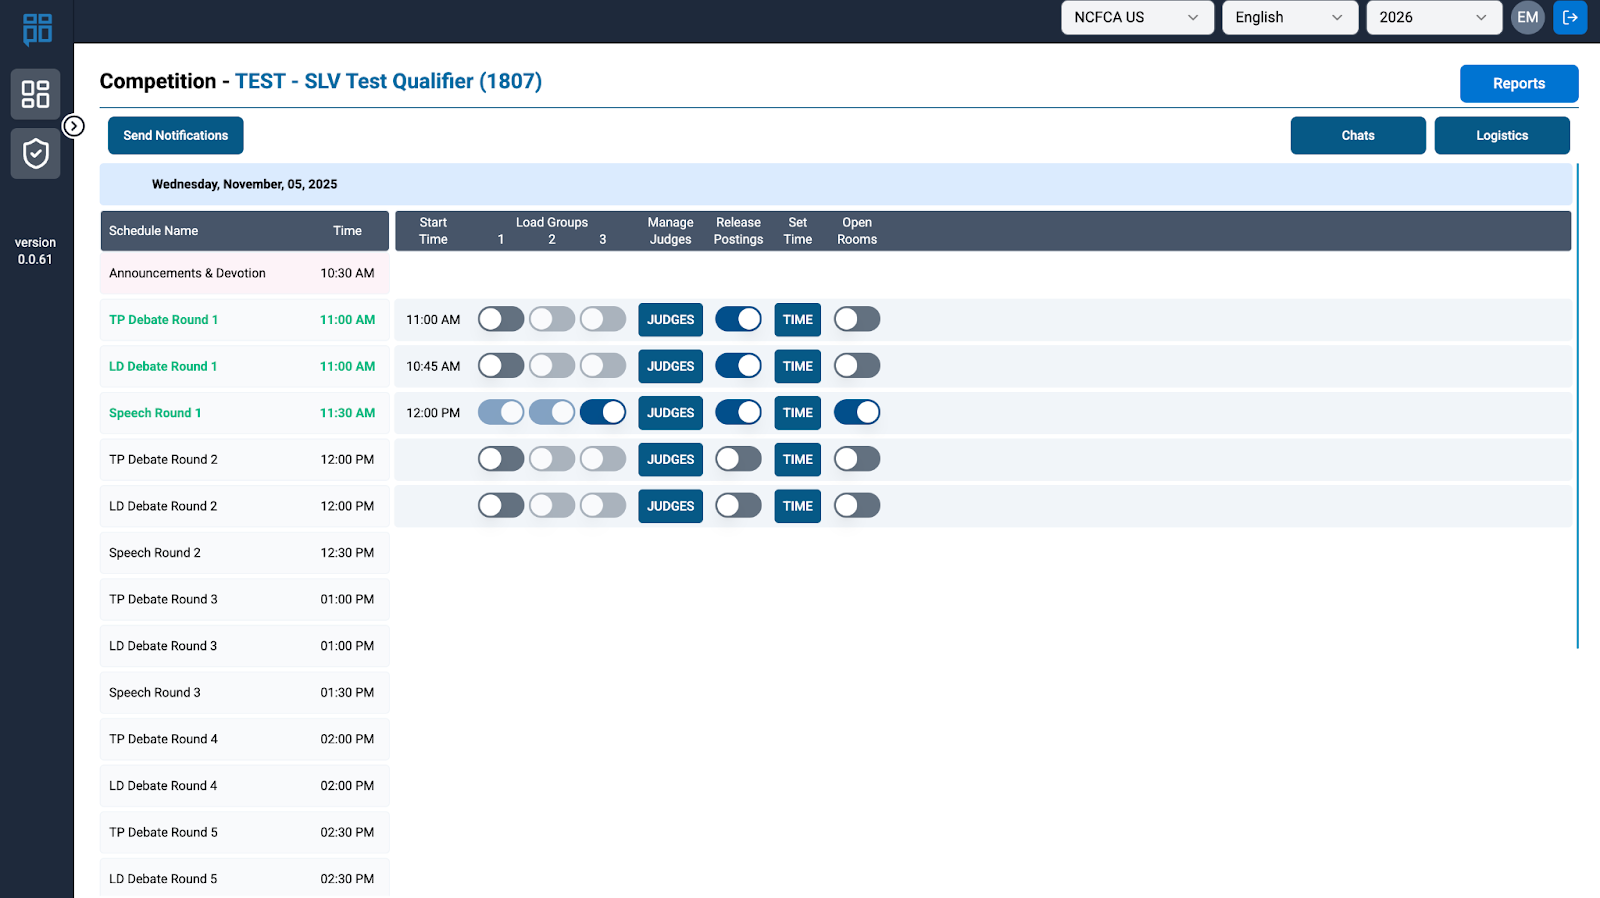1600x898 pixels.
Task: Click Send Notifications button
Action: [x=176, y=136]
